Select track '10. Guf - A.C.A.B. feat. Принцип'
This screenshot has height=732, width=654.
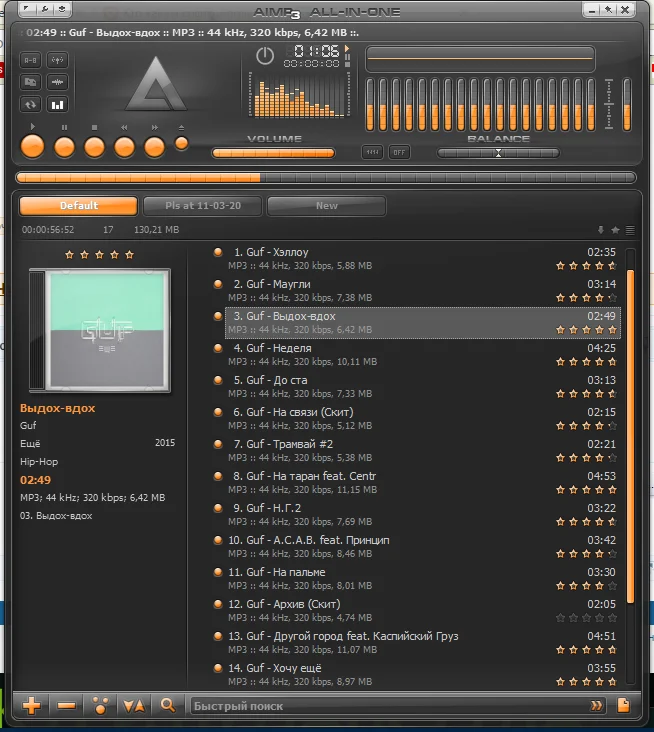pos(422,546)
